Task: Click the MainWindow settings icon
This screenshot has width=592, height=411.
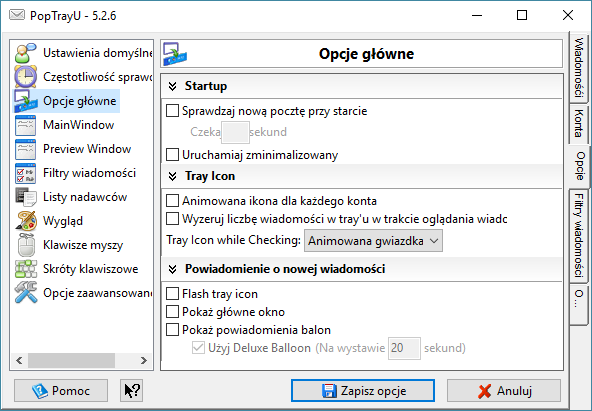Action: tap(25, 125)
